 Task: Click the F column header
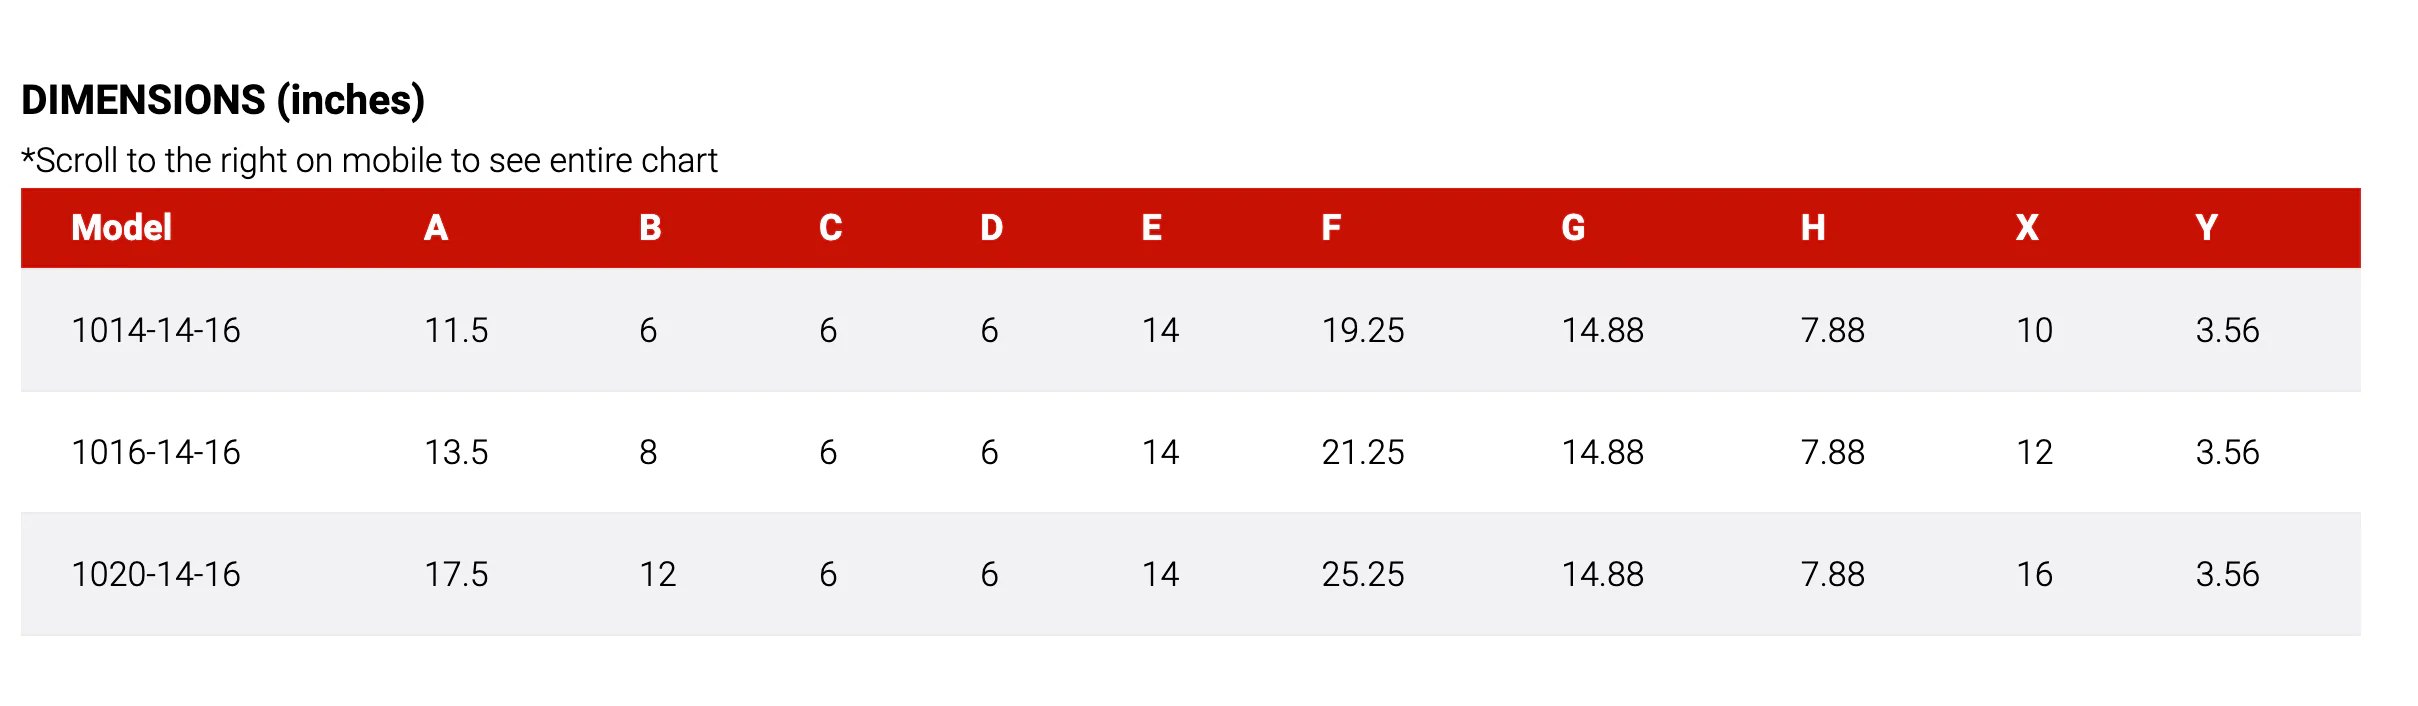(x=1331, y=228)
